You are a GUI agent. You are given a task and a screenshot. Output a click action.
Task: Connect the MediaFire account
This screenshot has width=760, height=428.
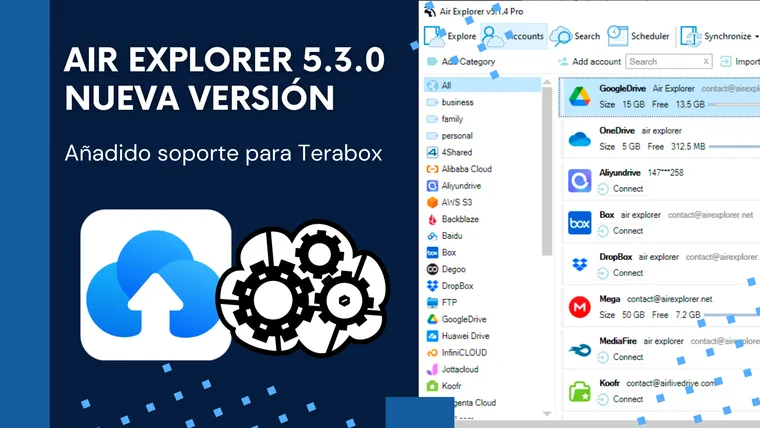tap(620, 357)
